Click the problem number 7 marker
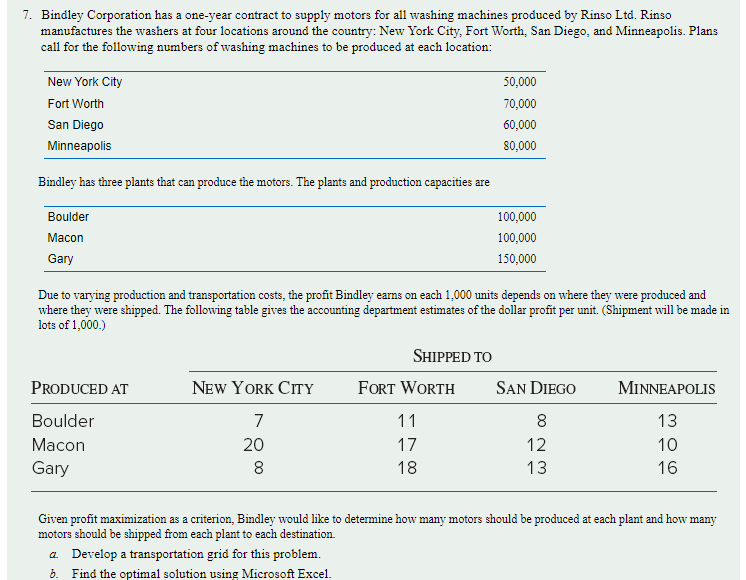The image size is (746, 580). point(27,15)
